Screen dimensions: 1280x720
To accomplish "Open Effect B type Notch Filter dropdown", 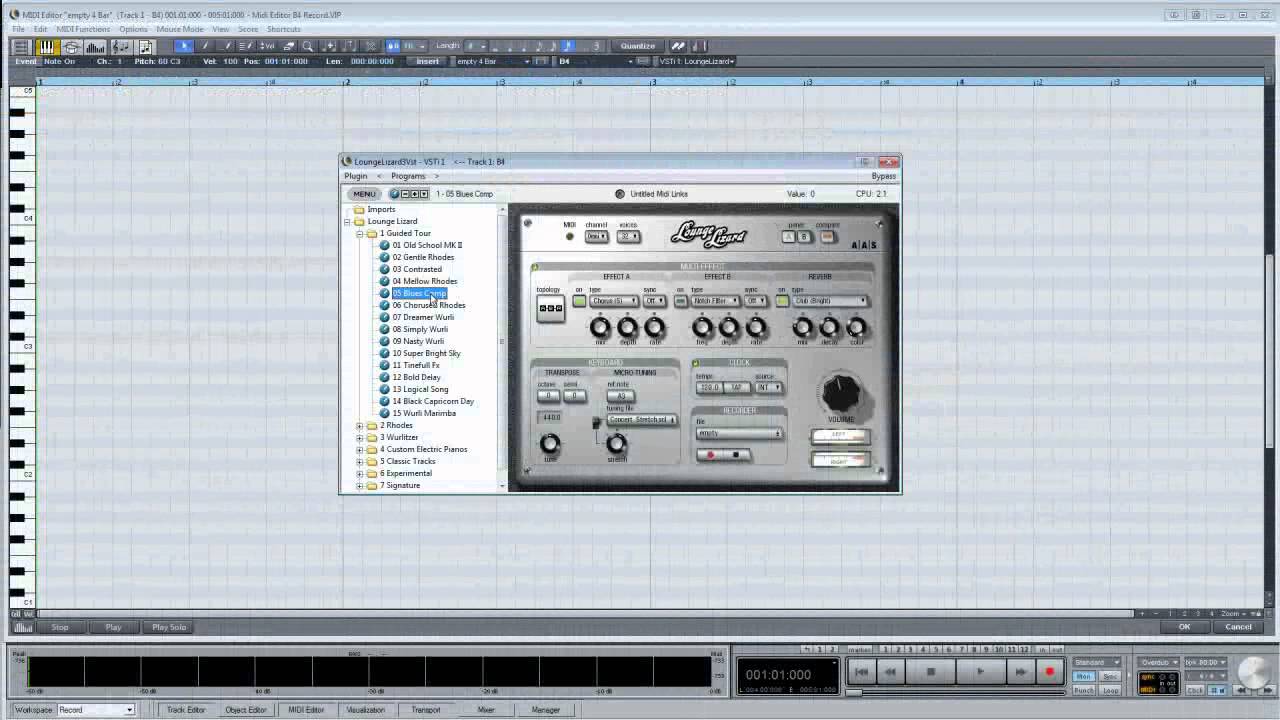I will pyautogui.click(x=716, y=301).
